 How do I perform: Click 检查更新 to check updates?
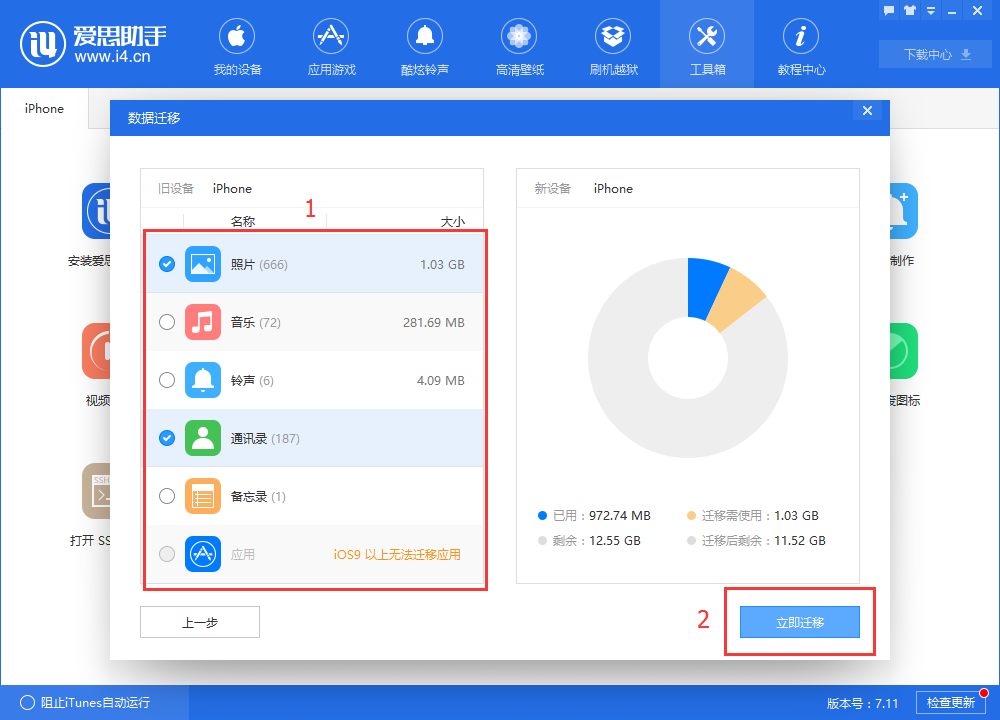[951, 702]
